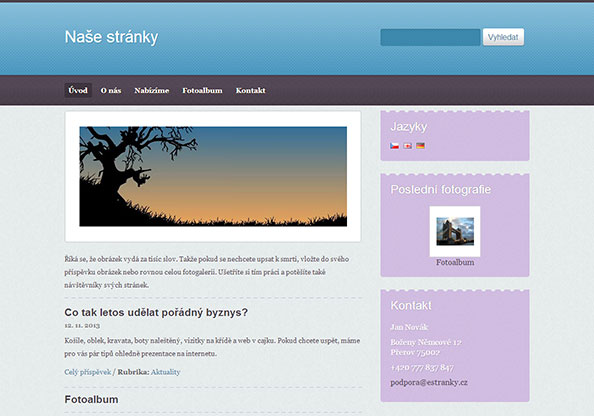Read more via the Celý příspěvek link
Image resolution: width=594 pixels, height=416 pixels.
88,372
